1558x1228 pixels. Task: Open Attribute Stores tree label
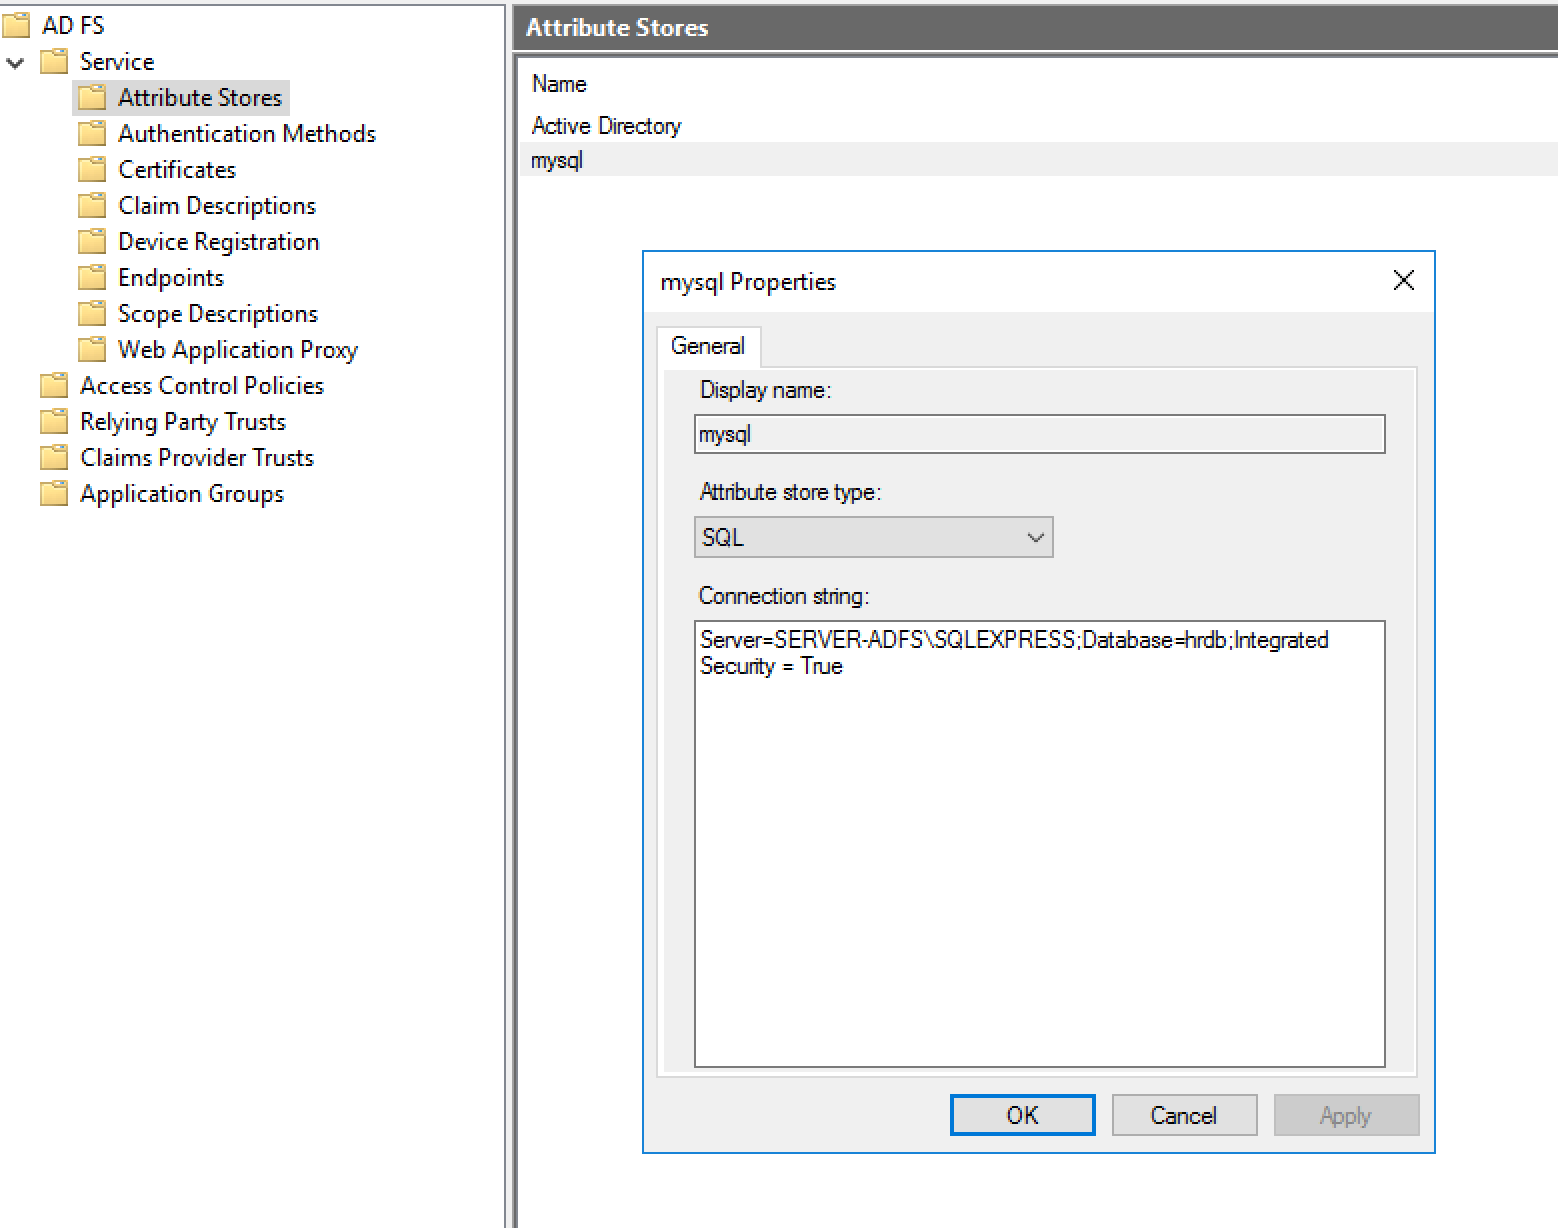[x=200, y=98]
